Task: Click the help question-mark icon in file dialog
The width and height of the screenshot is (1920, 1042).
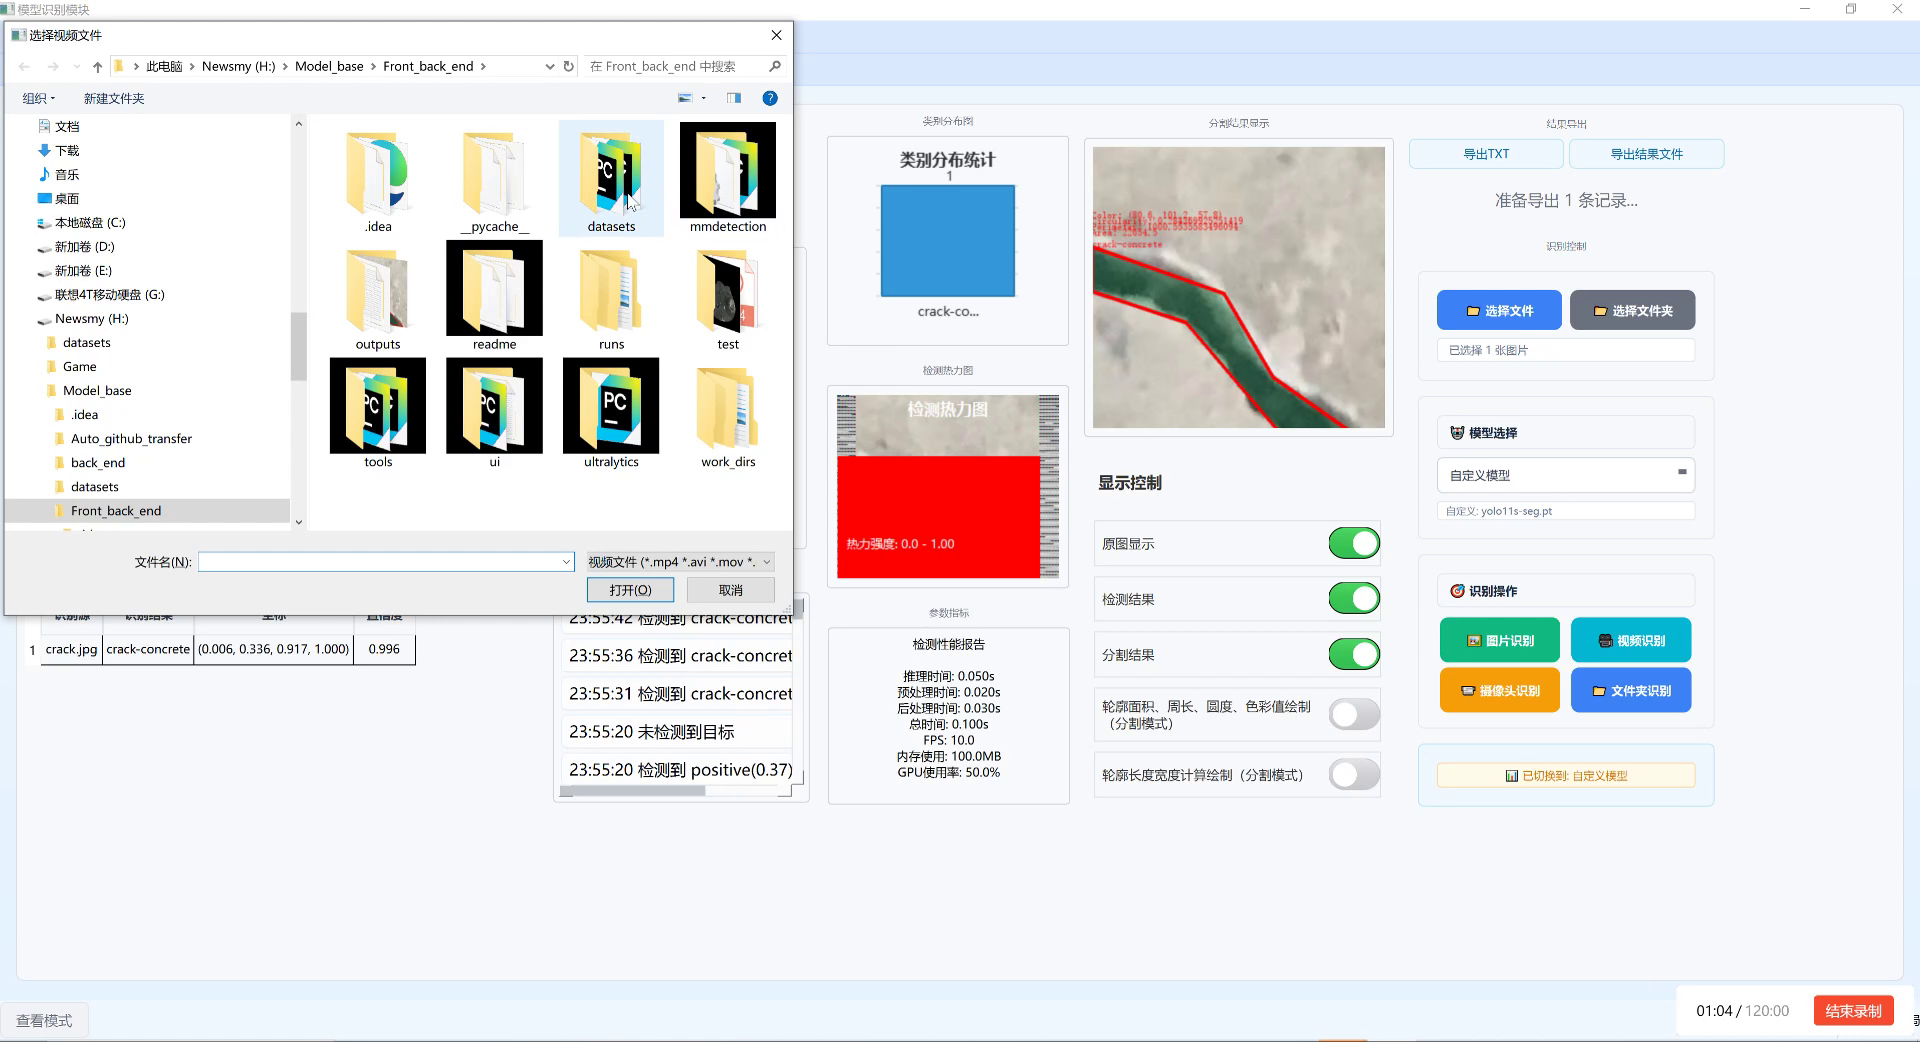Action: point(770,98)
